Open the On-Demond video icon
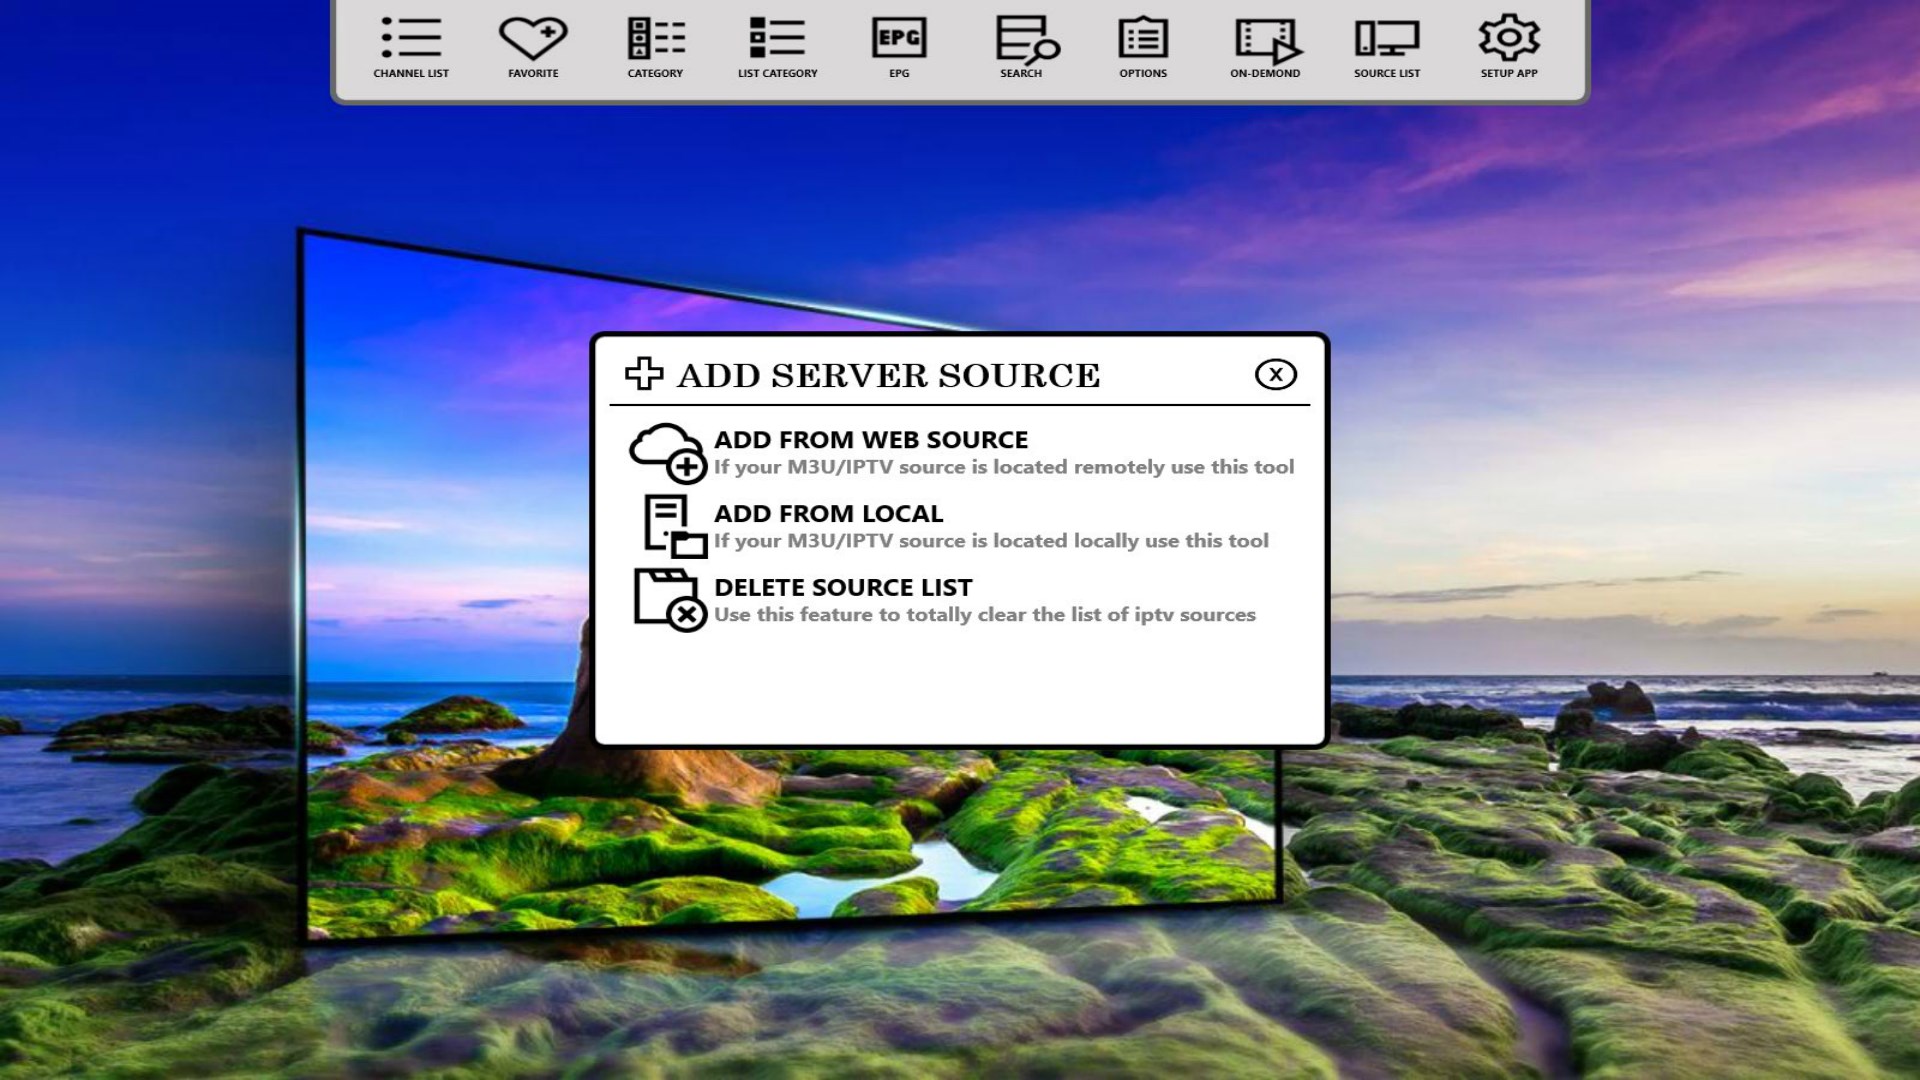Image resolution: width=1920 pixels, height=1080 pixels. [1266, 40]
